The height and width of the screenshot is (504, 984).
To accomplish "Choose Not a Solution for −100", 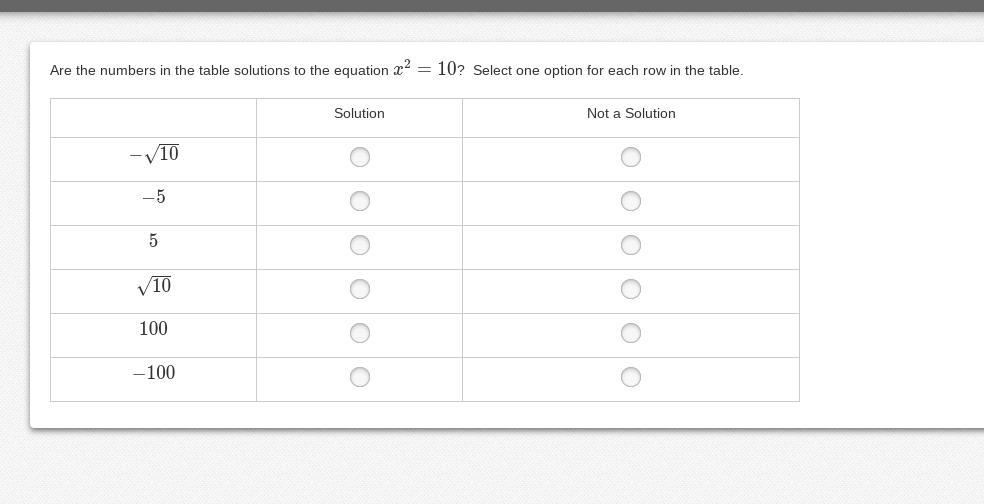I will click(x=631, y=377).
